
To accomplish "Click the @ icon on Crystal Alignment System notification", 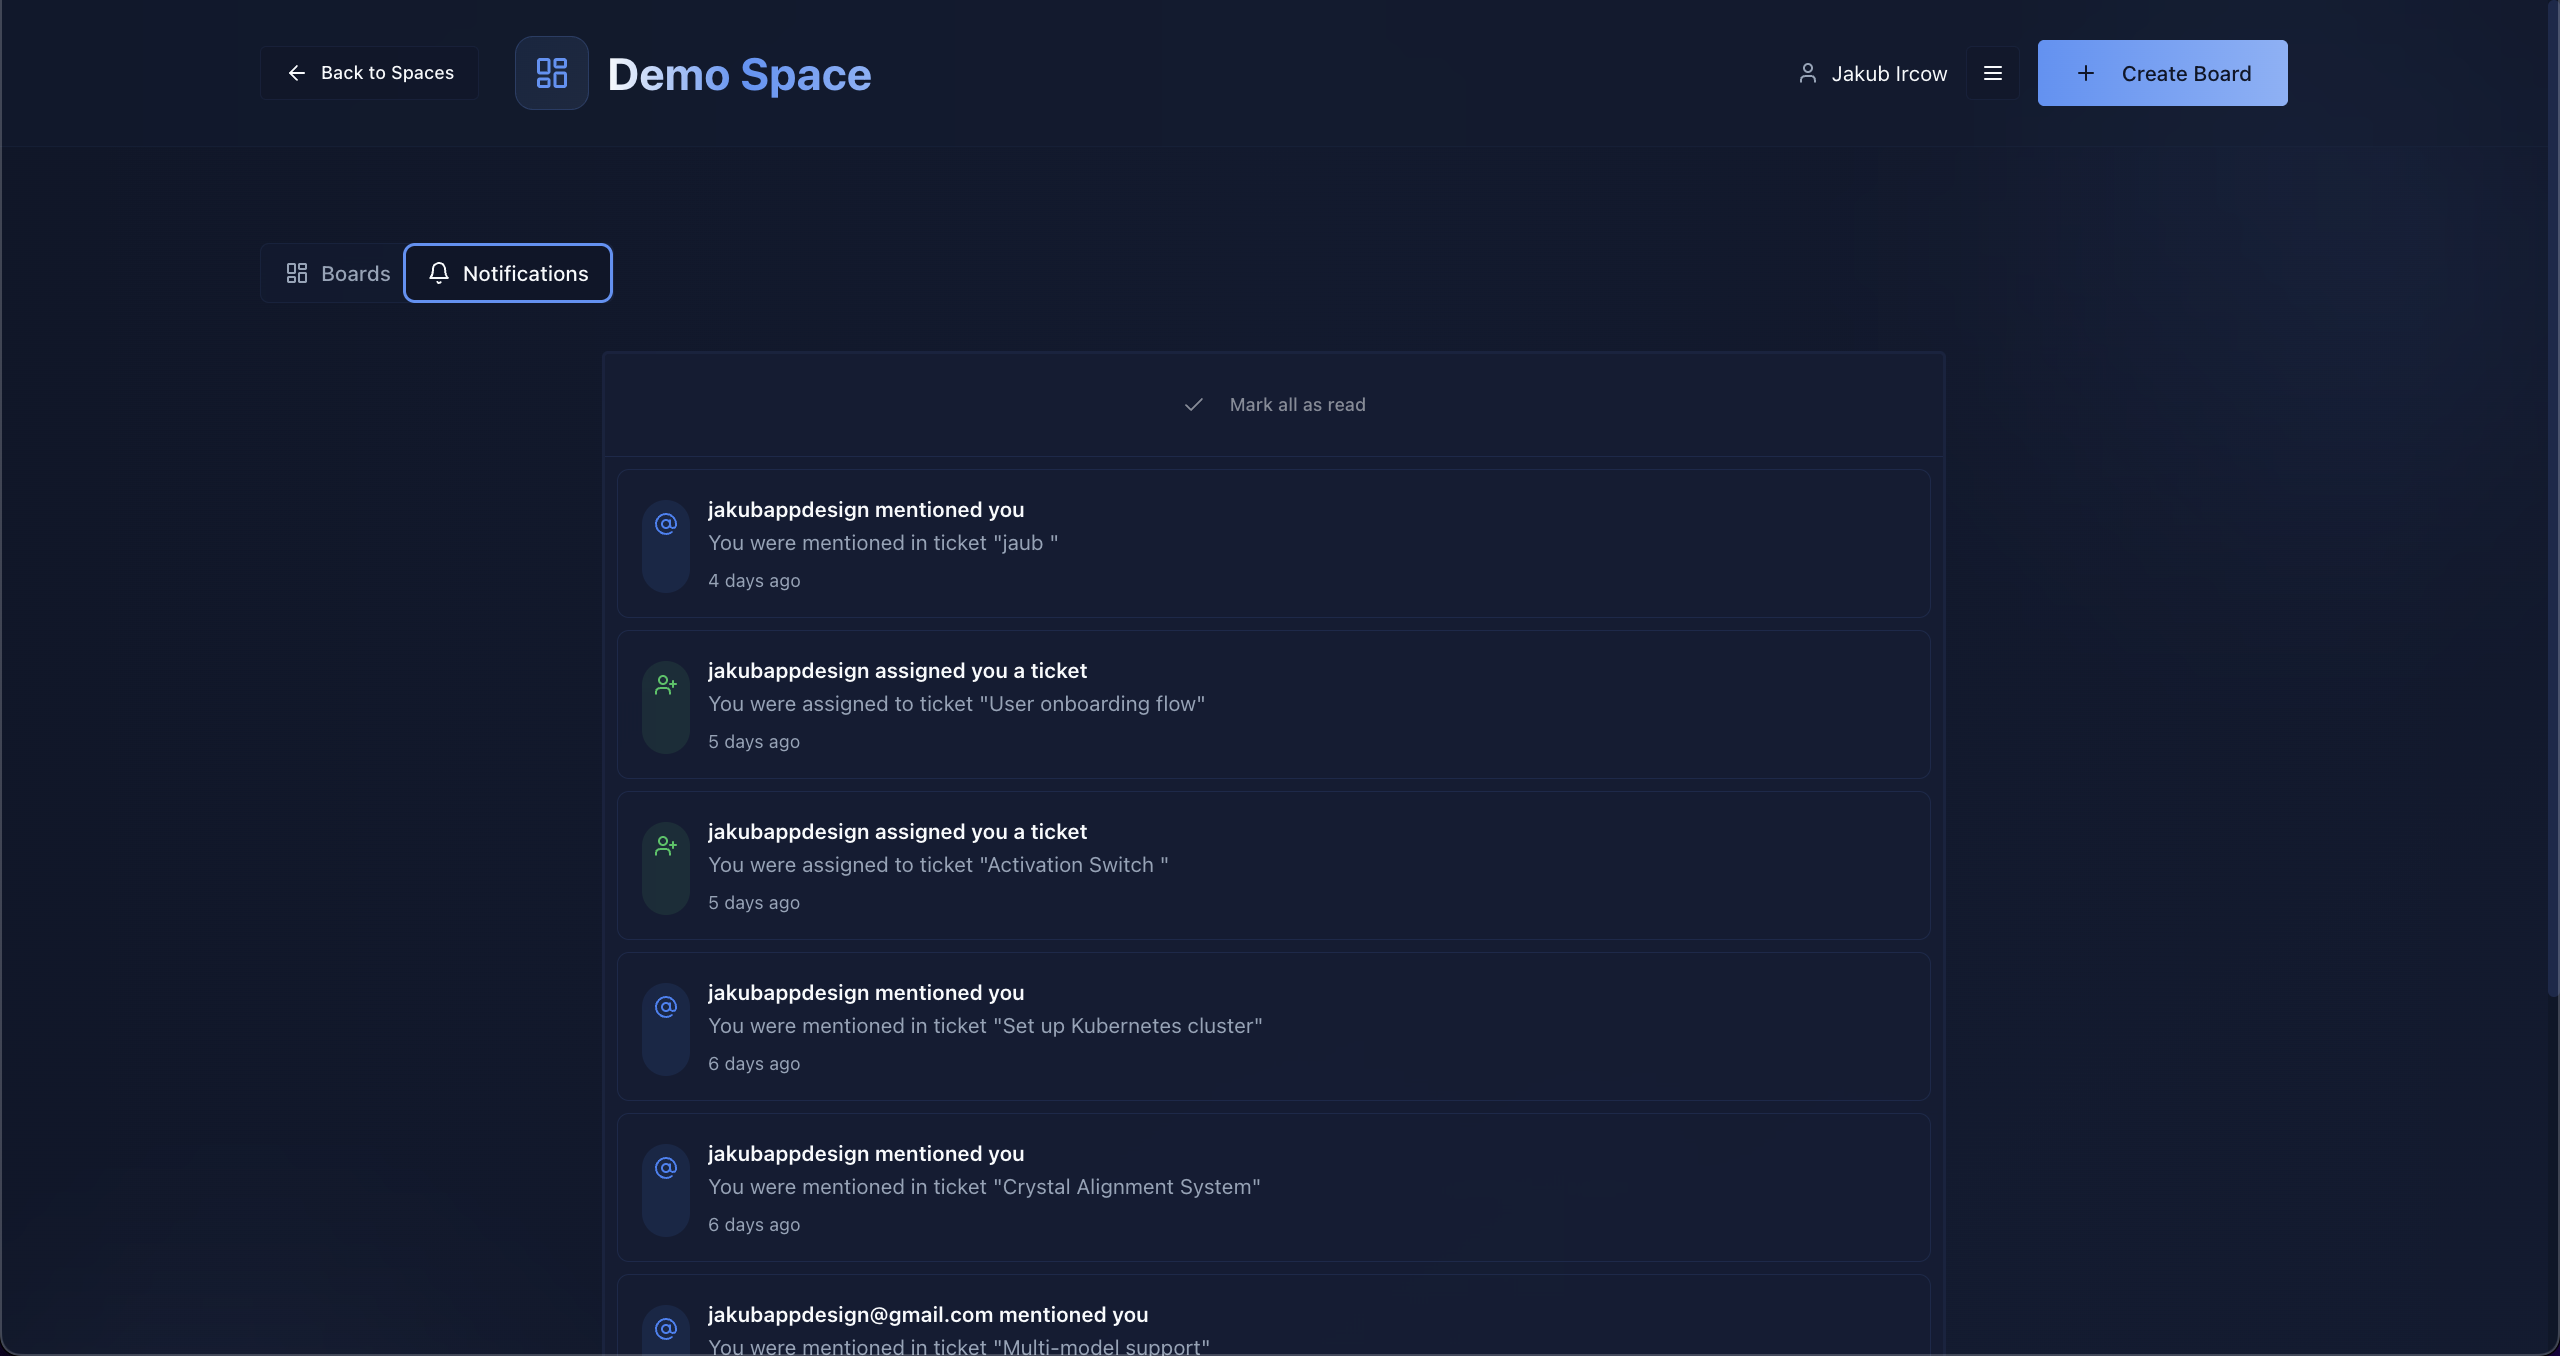I will [666, 1168].
